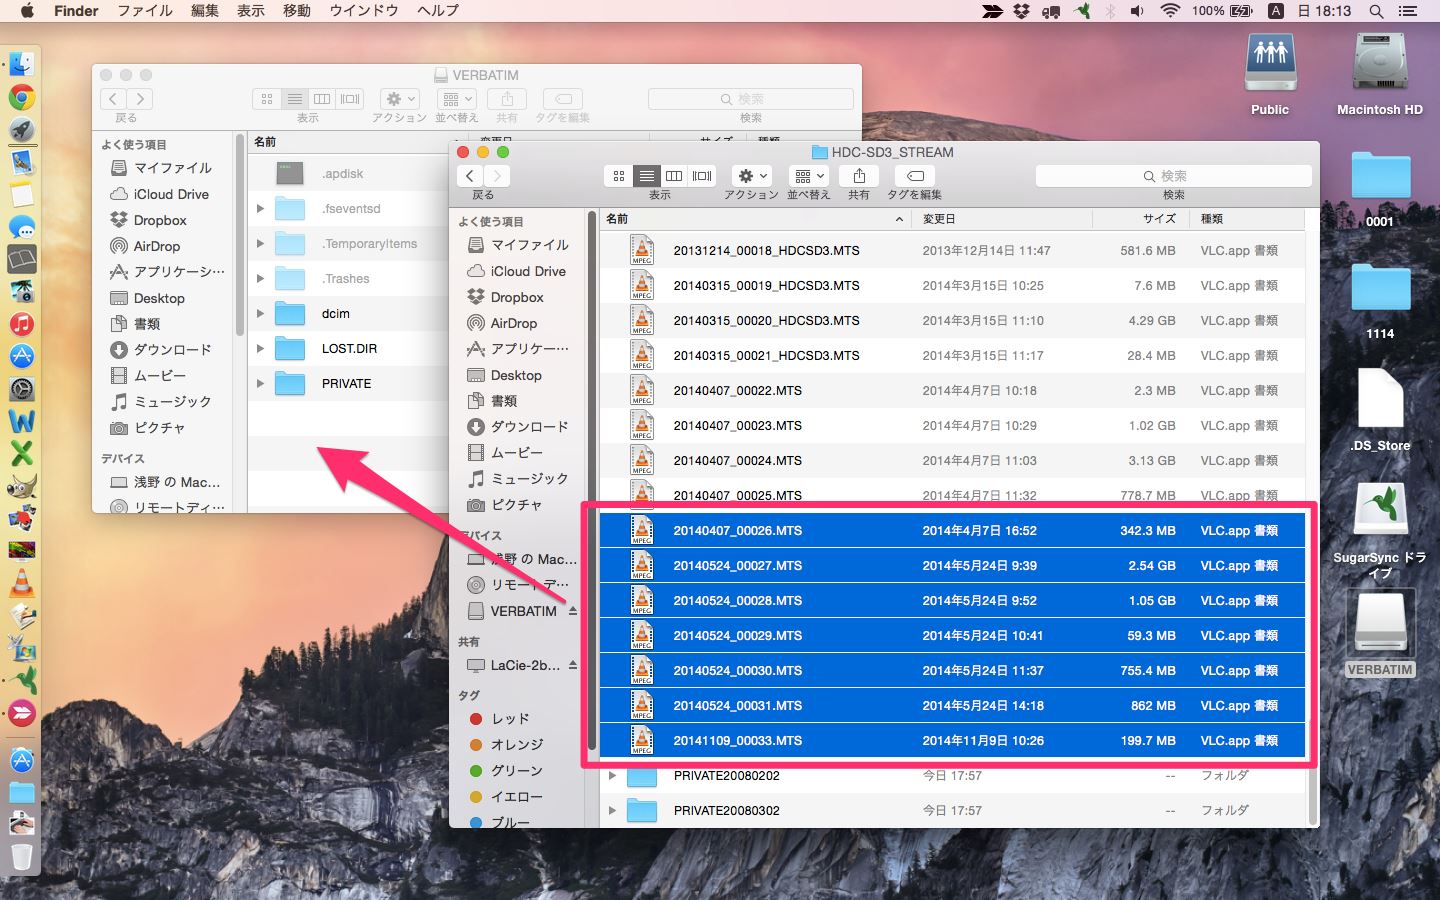Open Spotlight search in menu bar
This screenshot has height=900, width=1440.
pyautogui.click(x=1376, y=11)
